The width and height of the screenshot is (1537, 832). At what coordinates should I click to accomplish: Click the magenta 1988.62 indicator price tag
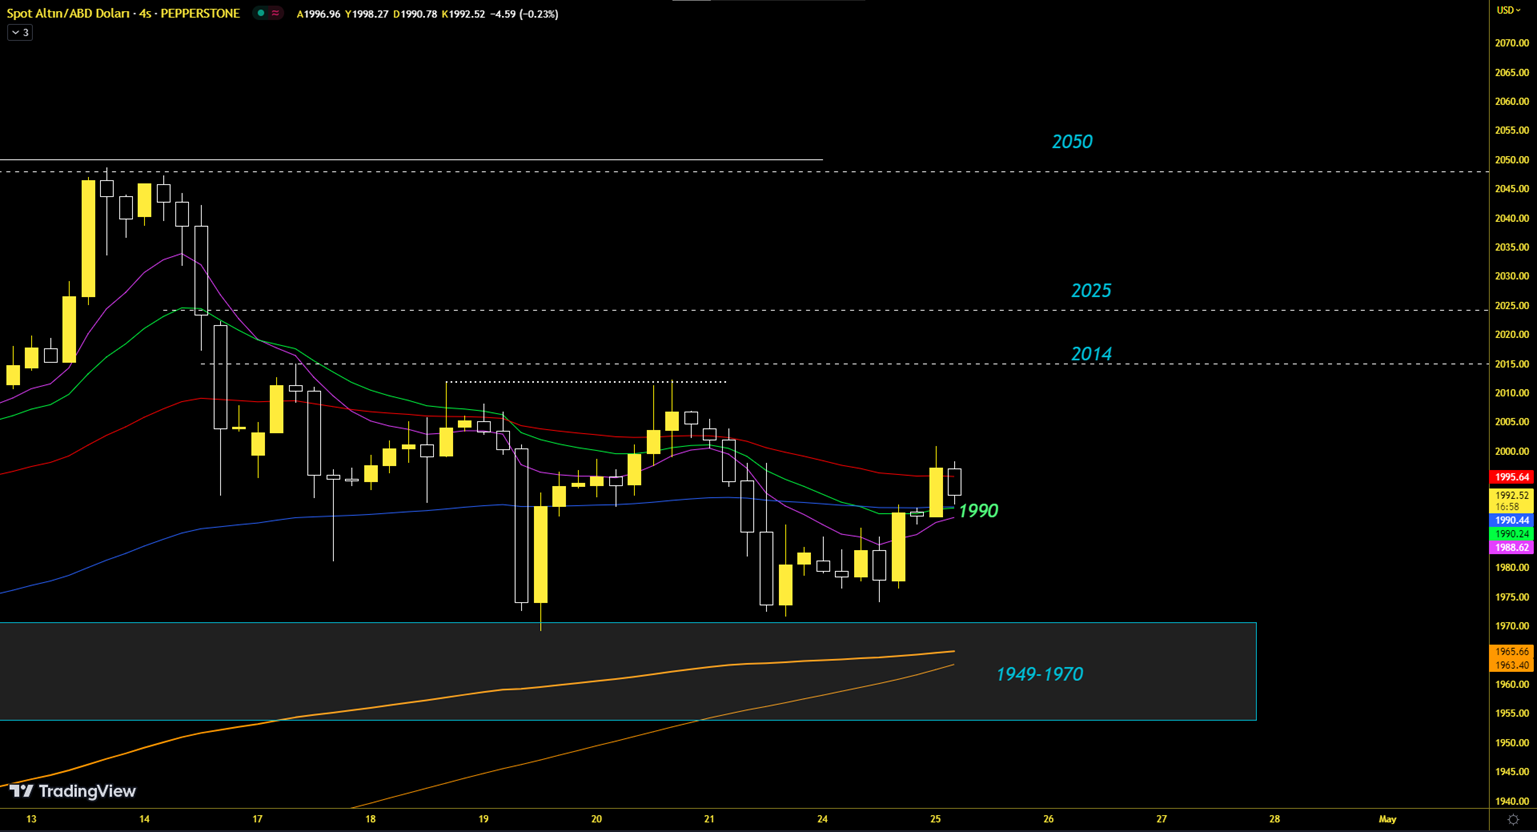coord(1511,548)
